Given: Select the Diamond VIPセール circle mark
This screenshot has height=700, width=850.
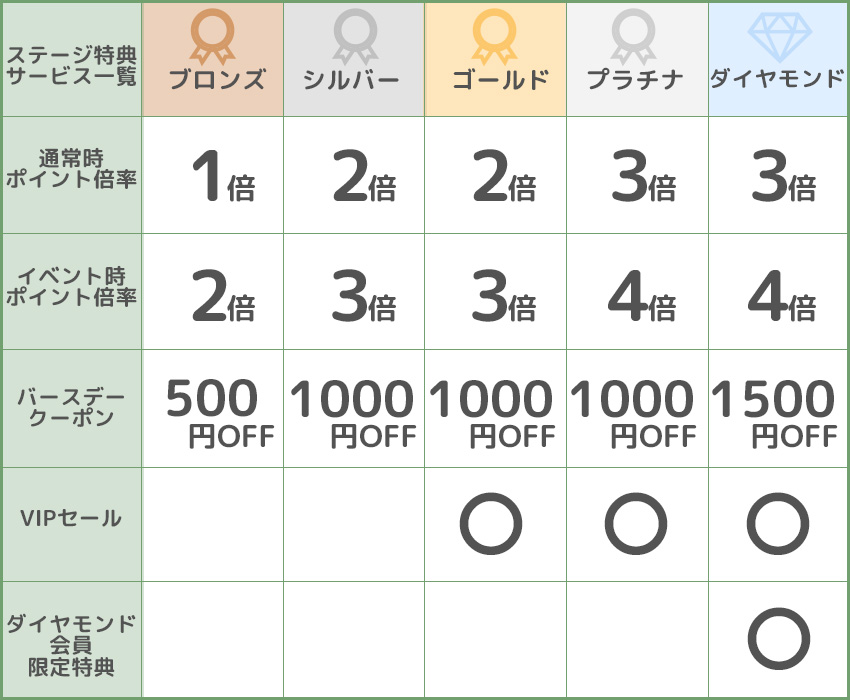Looking at the screenshot, I should click(x=778, y=524).
